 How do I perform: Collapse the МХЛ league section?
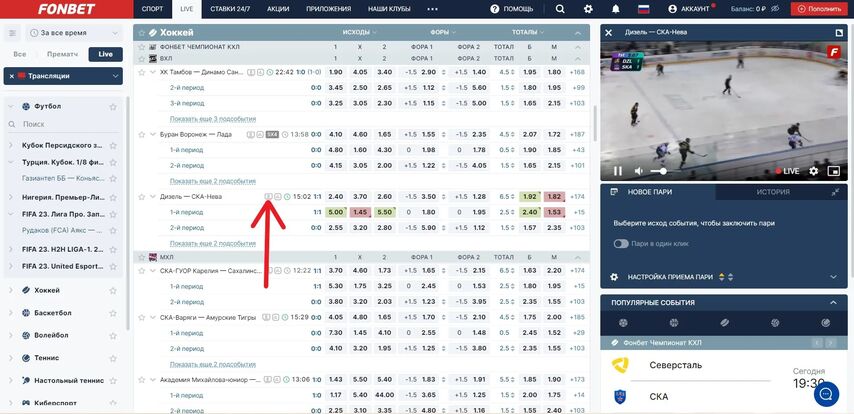pos(578,257)
